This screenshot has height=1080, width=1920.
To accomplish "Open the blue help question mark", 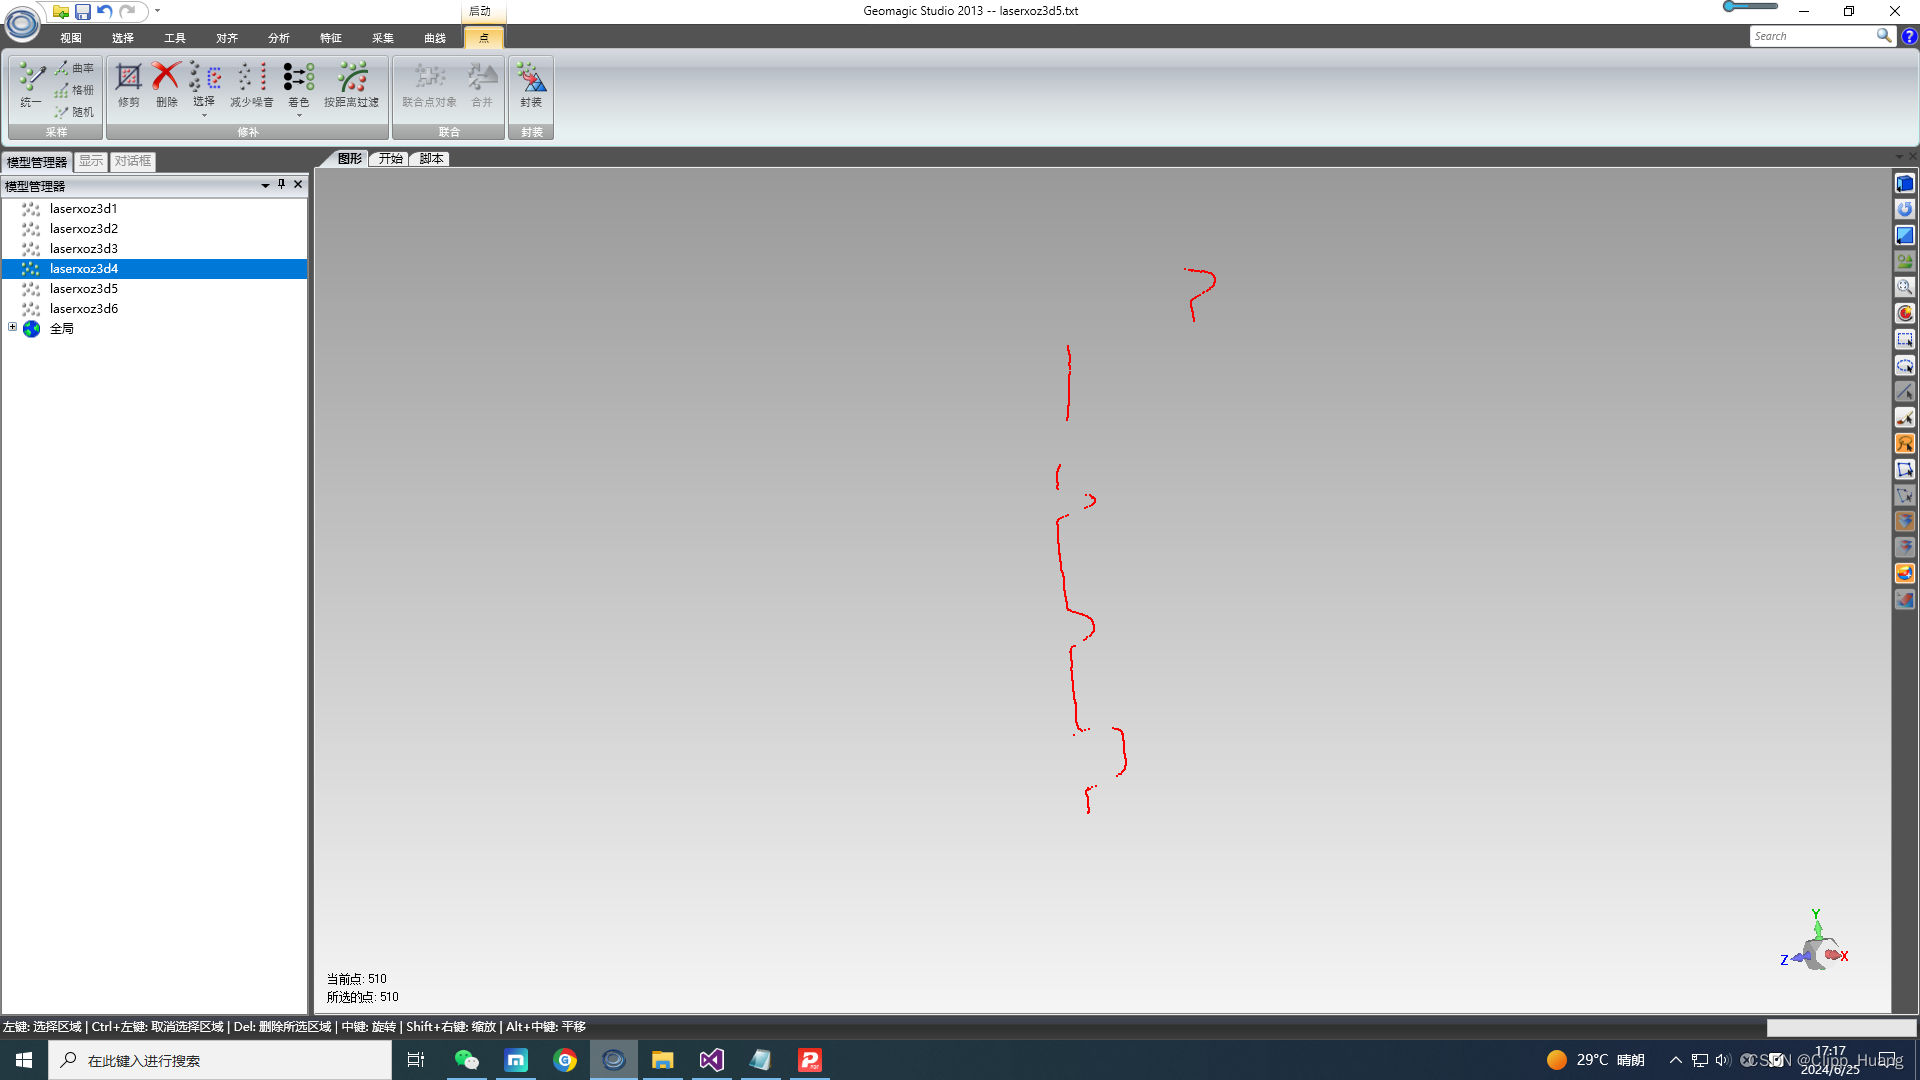I will tap(1909, 36).
